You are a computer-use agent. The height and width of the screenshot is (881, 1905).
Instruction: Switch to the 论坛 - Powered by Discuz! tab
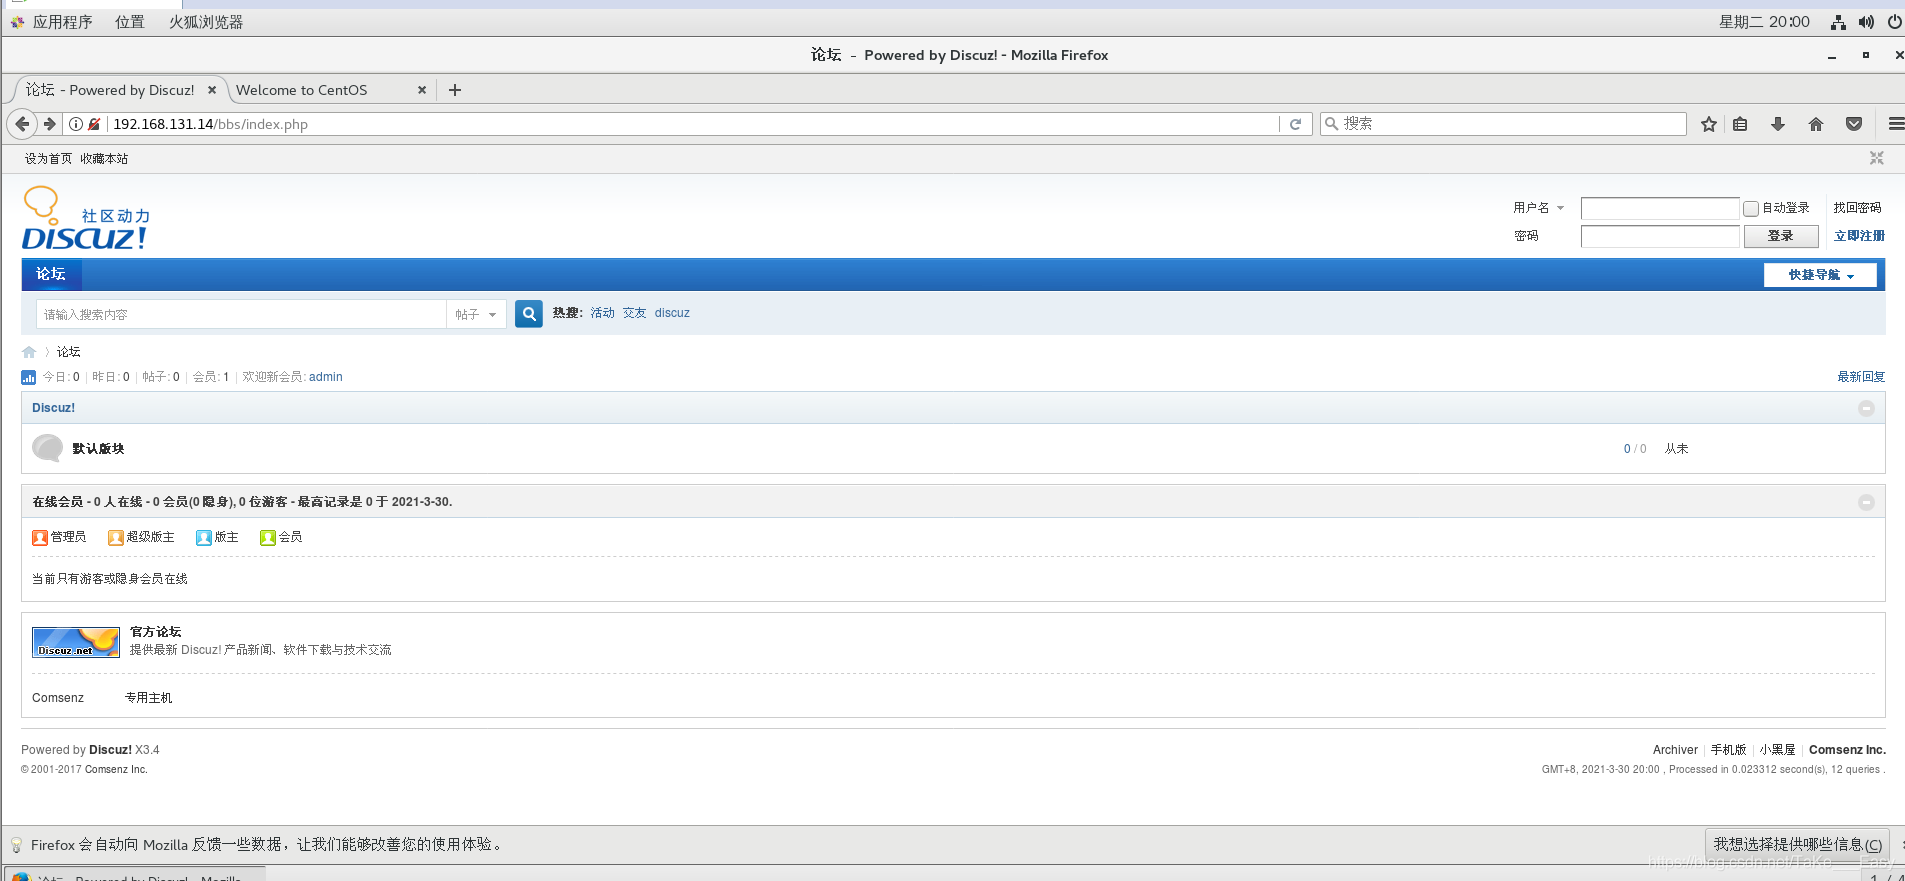tap(110, 90)
